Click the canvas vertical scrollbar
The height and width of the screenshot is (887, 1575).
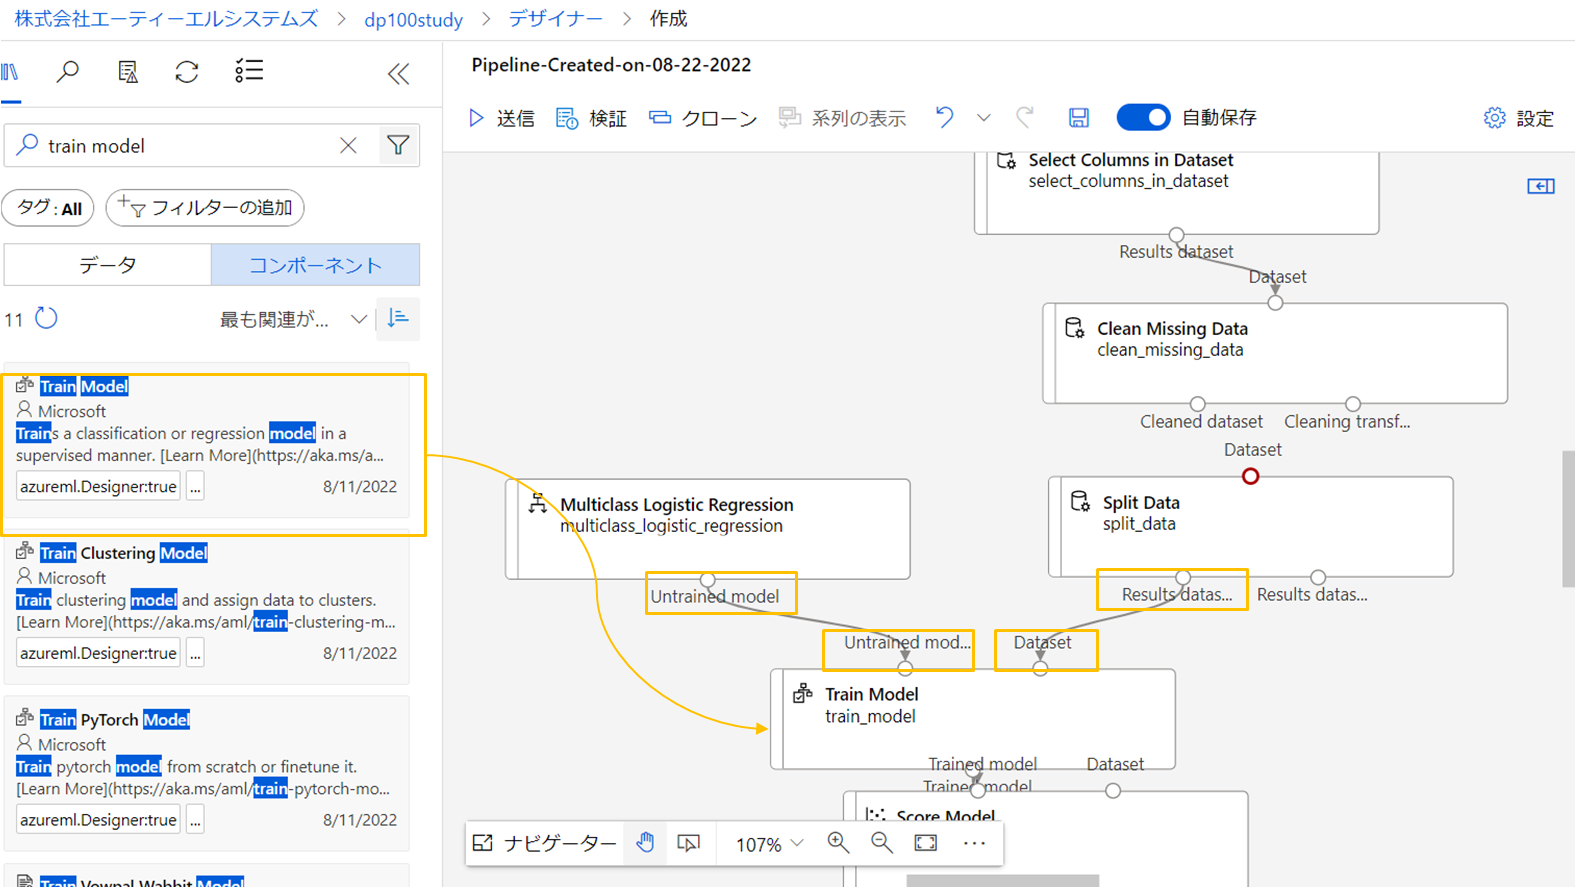[1568, 519]
